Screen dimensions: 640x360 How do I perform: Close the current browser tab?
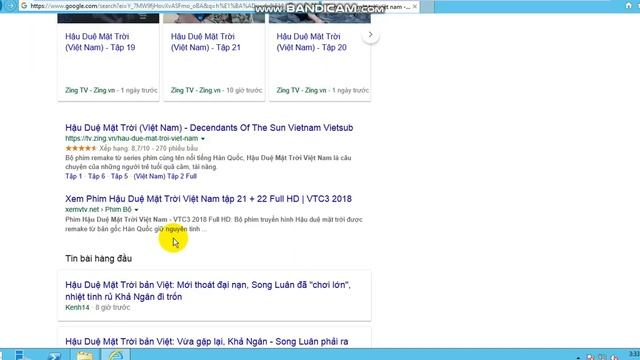[x=415, y=7]
